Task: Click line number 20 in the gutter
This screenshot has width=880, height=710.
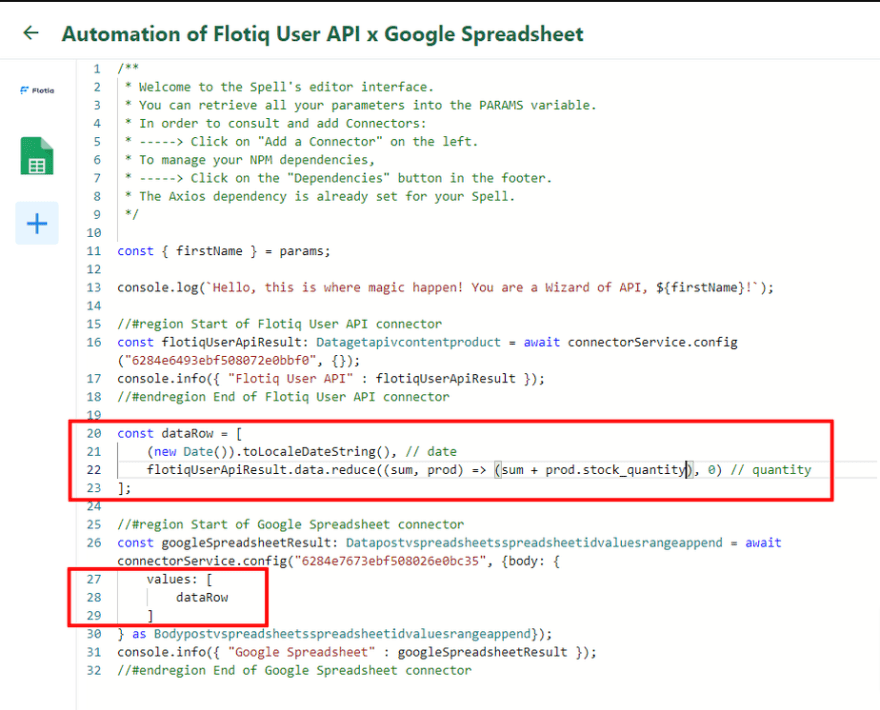Action: pyautogui.click(x=94, y=433)
